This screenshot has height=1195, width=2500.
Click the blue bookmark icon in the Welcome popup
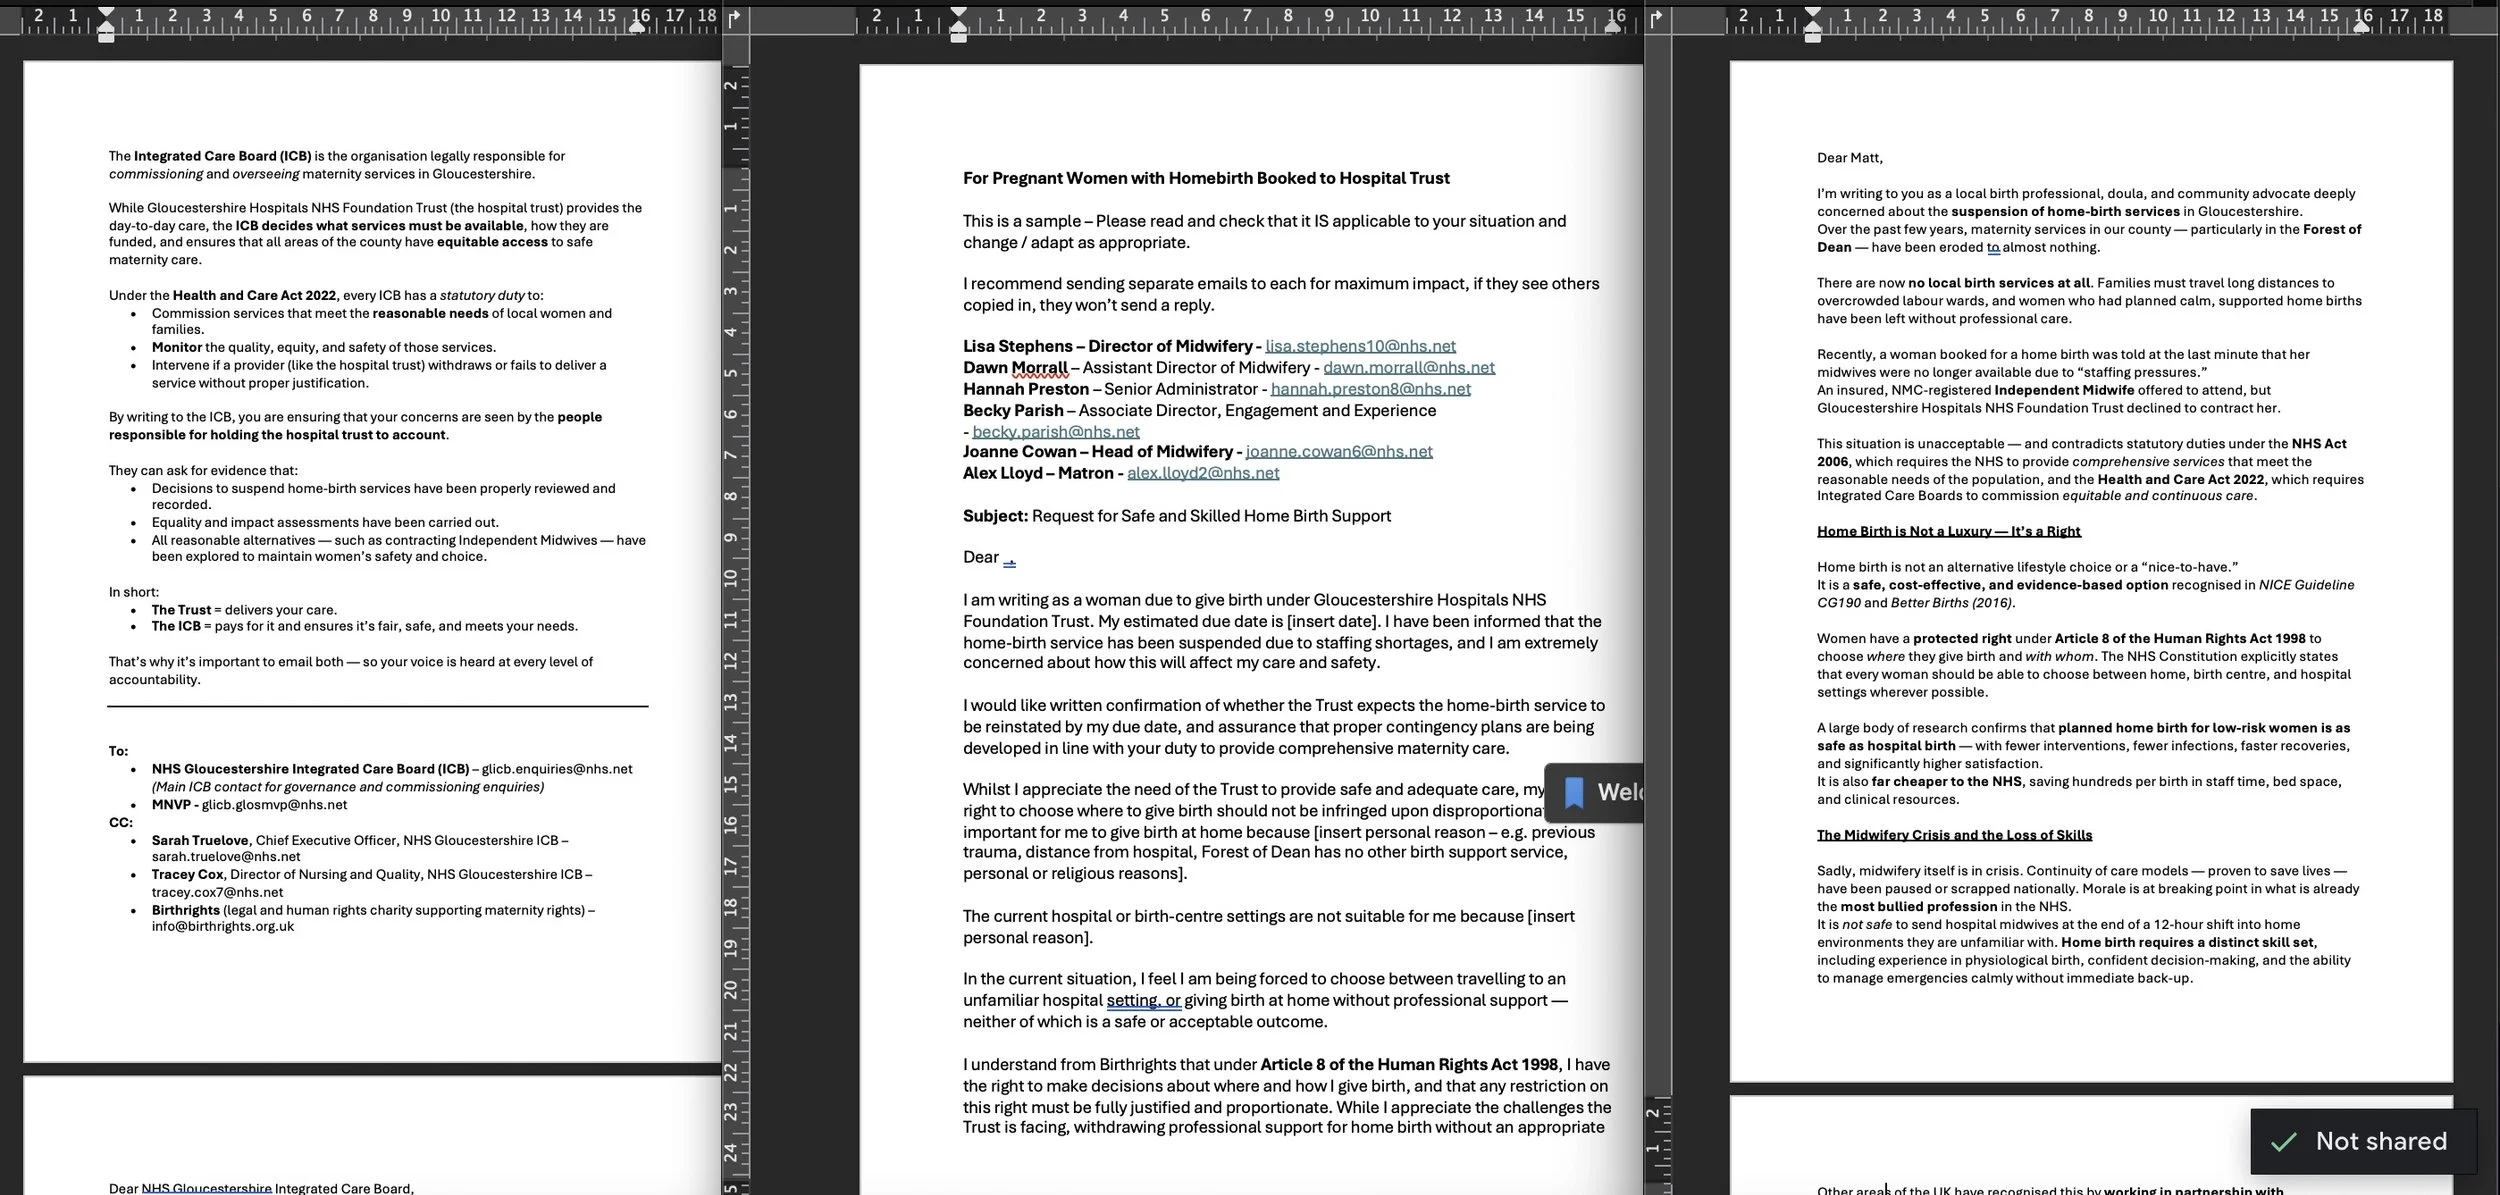pos(1574,792)
